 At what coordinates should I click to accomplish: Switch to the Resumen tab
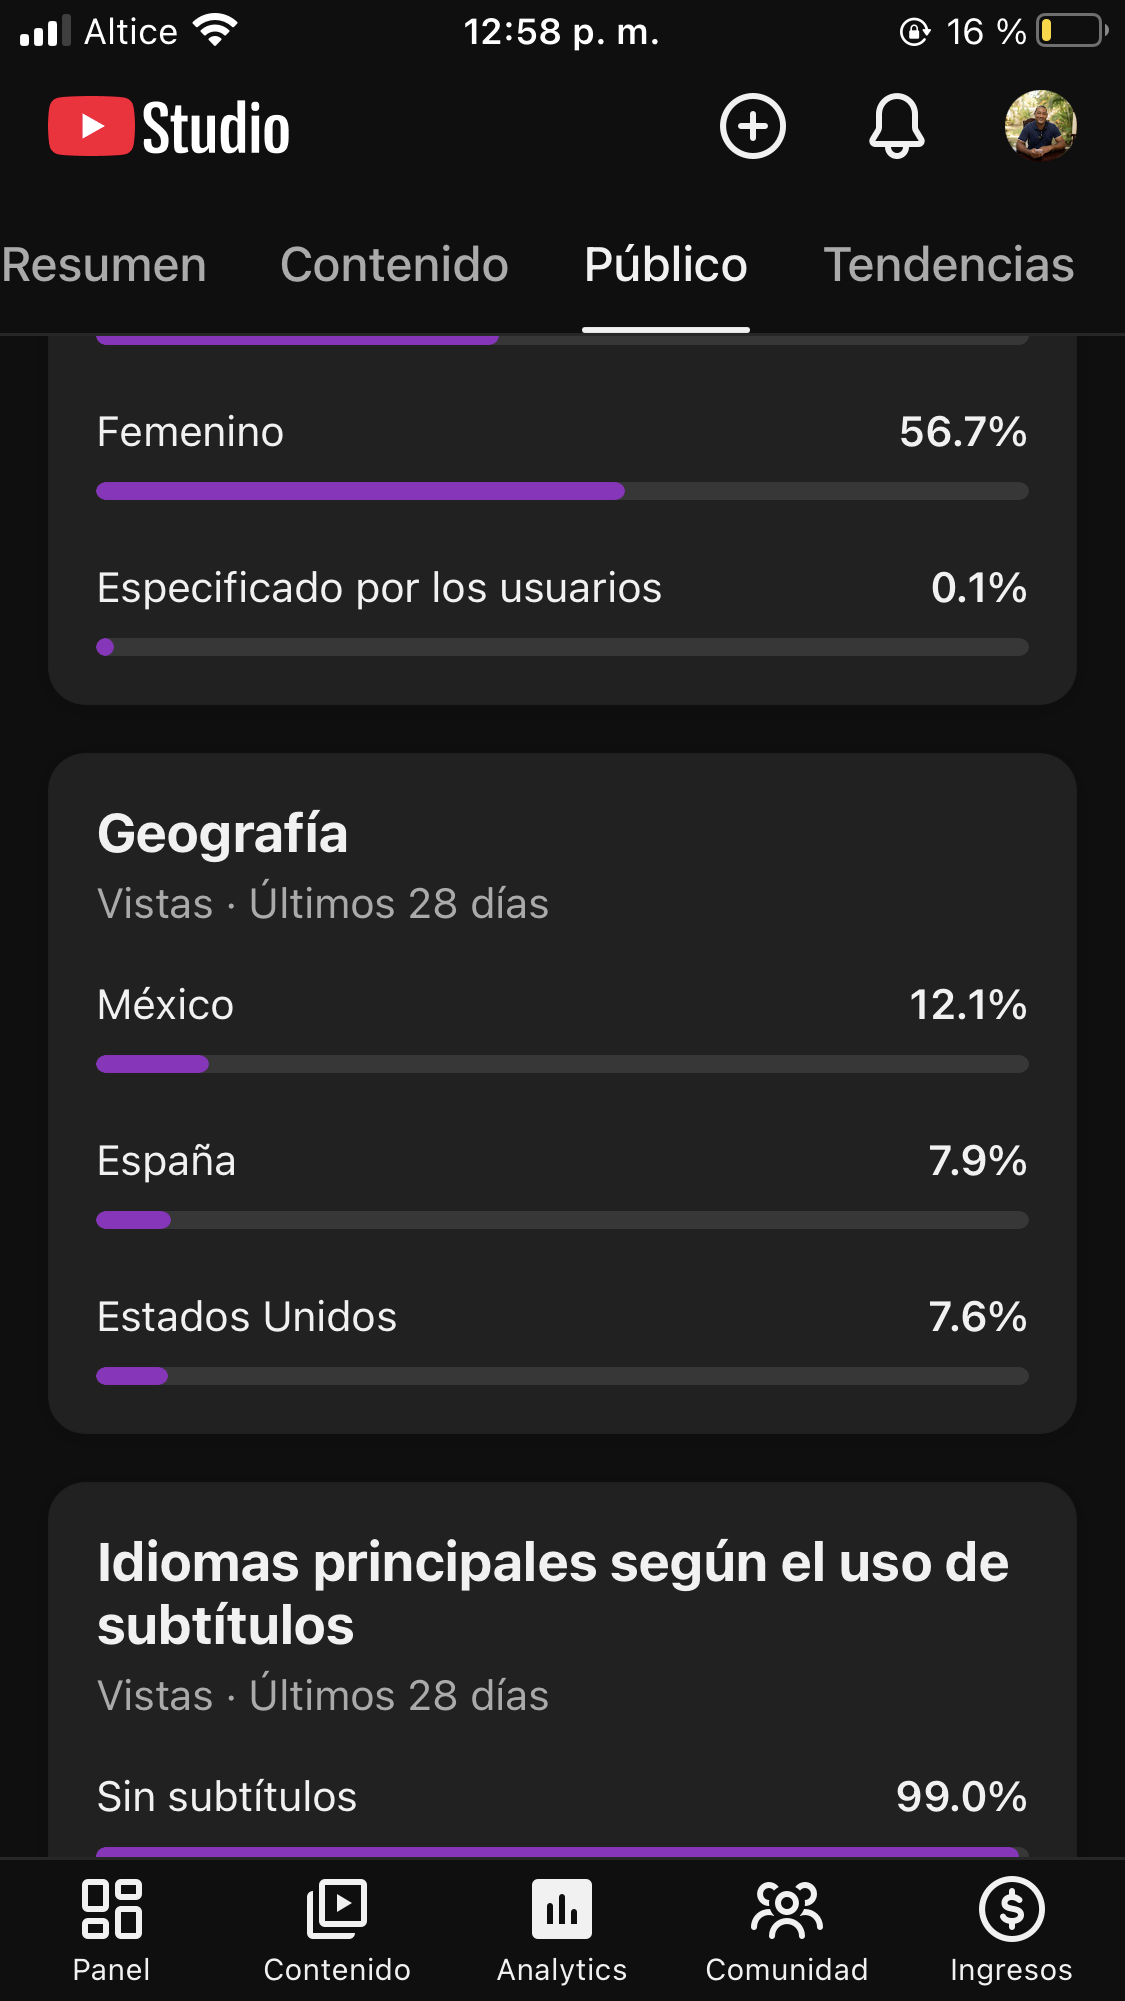[x=104, y=265]
